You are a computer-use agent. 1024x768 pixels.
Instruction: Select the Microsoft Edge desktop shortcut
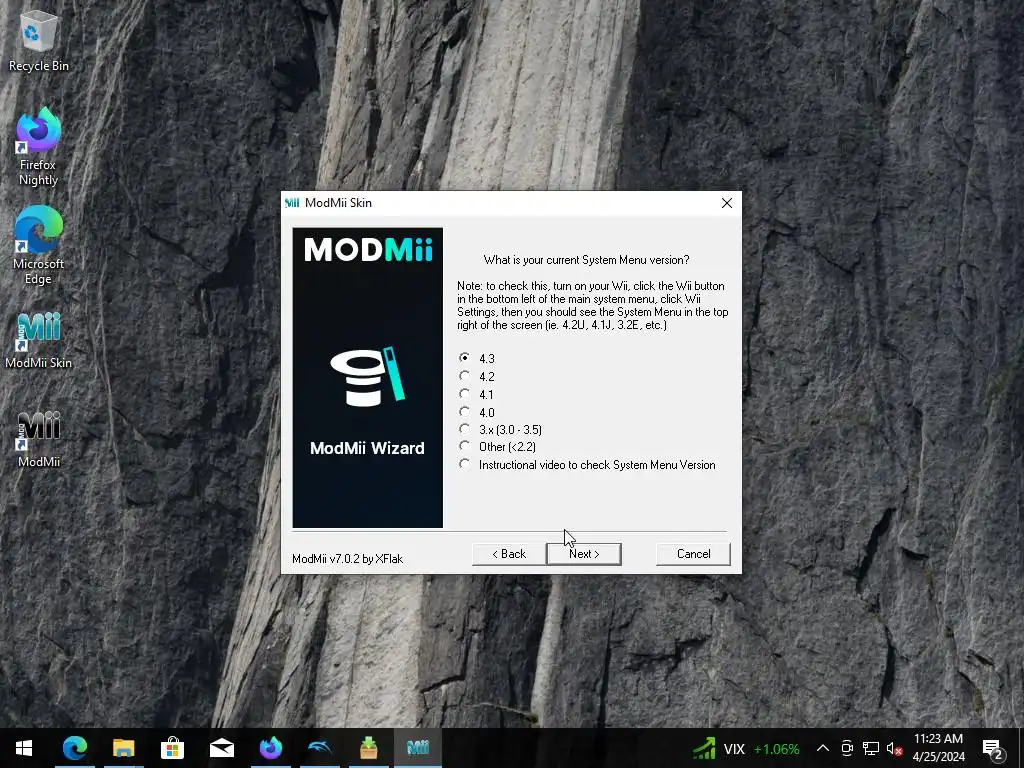point(38,246)
